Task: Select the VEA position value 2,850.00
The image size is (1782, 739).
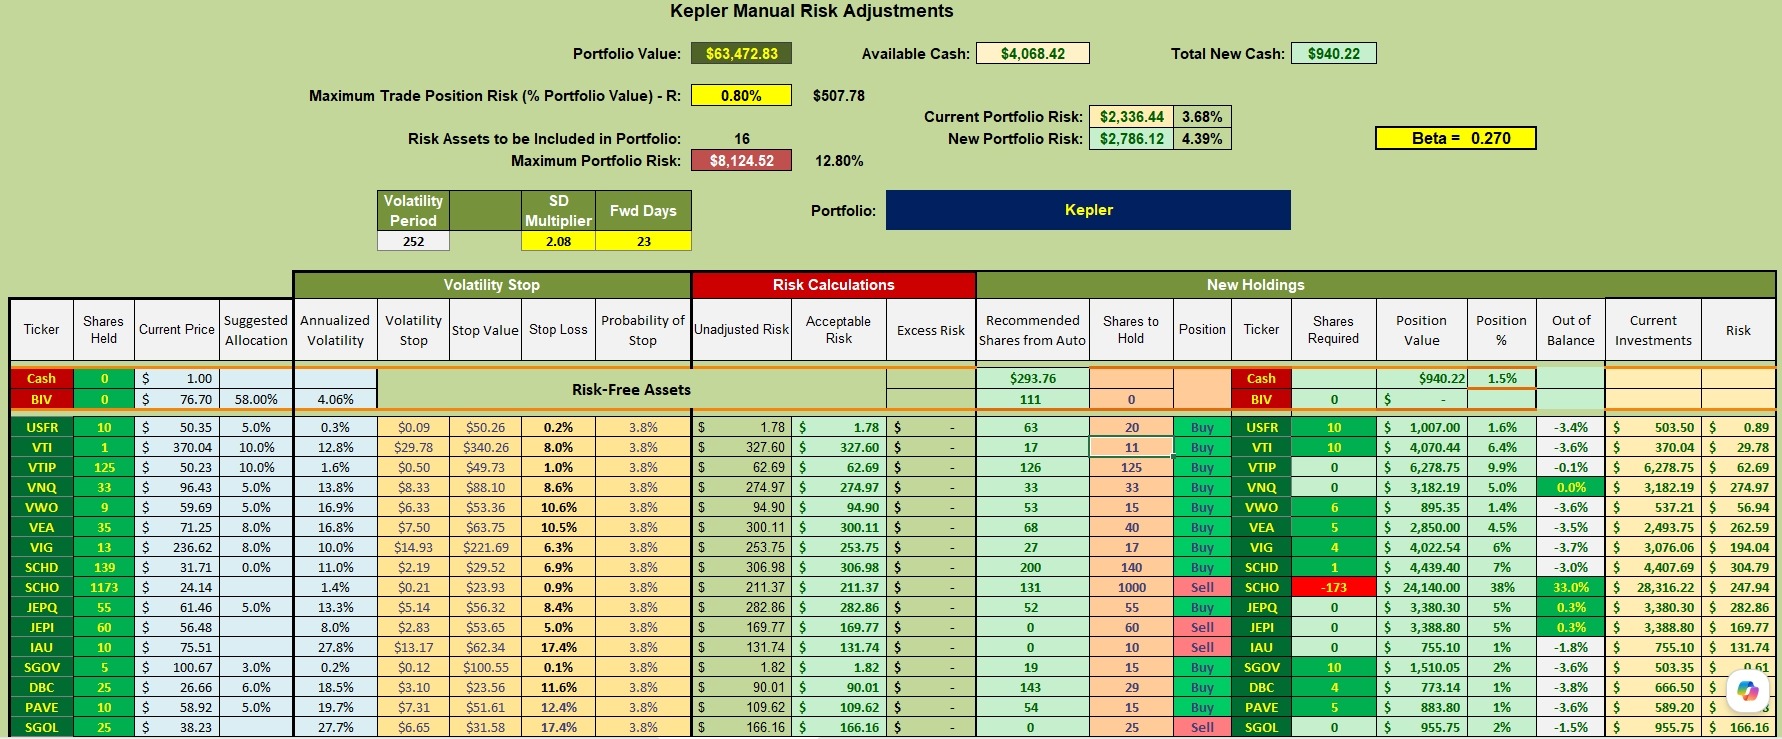Action: point(1421,527)
